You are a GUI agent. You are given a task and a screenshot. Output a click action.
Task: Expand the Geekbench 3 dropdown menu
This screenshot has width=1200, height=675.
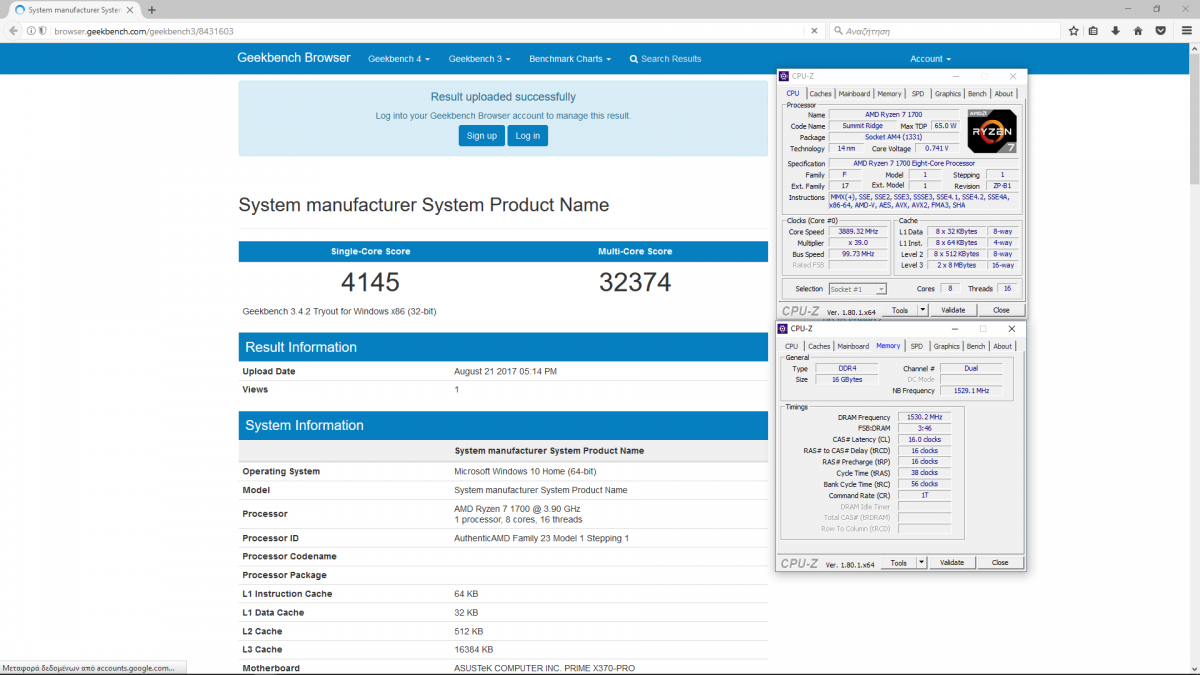(479, 59)
